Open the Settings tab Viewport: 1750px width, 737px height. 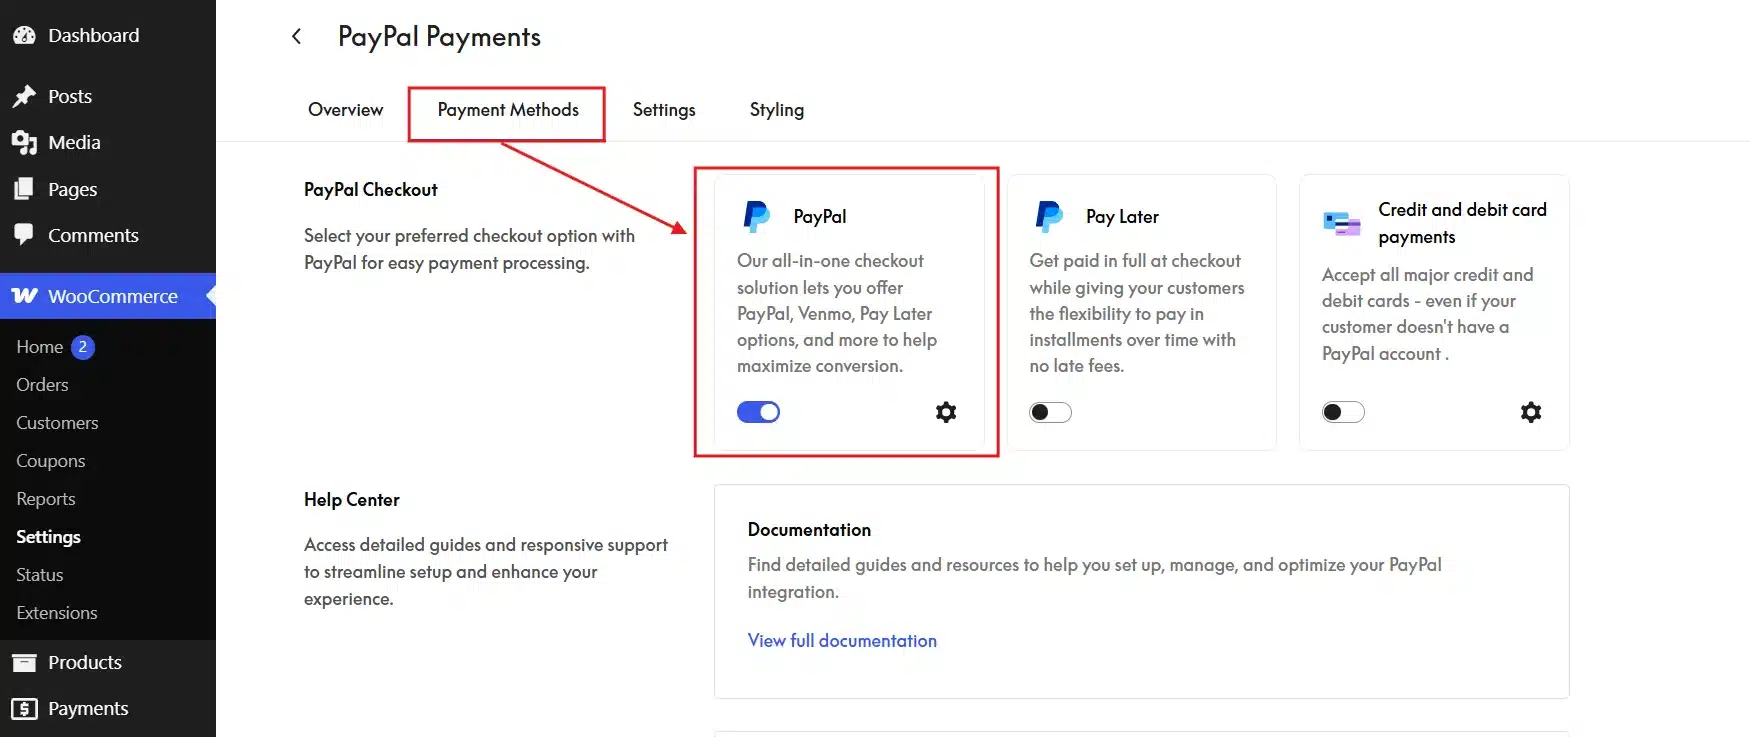pyautogui.click(x=664, y=110)
